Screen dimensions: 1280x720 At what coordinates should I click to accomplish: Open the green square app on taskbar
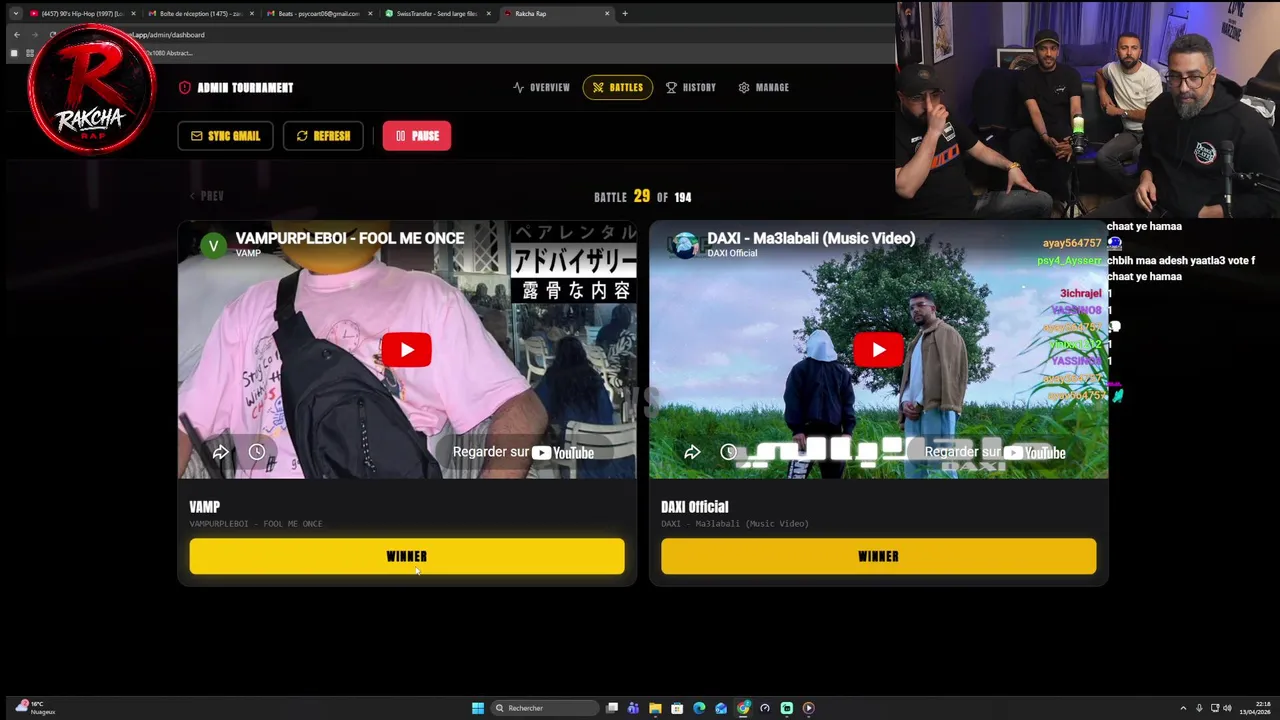pos(787,708)
